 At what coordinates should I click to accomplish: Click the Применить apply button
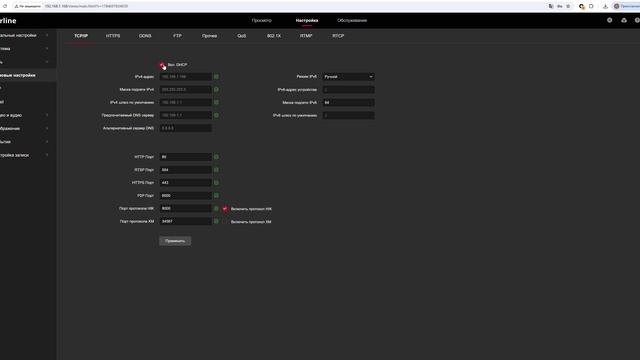click(x=175, y=241)
